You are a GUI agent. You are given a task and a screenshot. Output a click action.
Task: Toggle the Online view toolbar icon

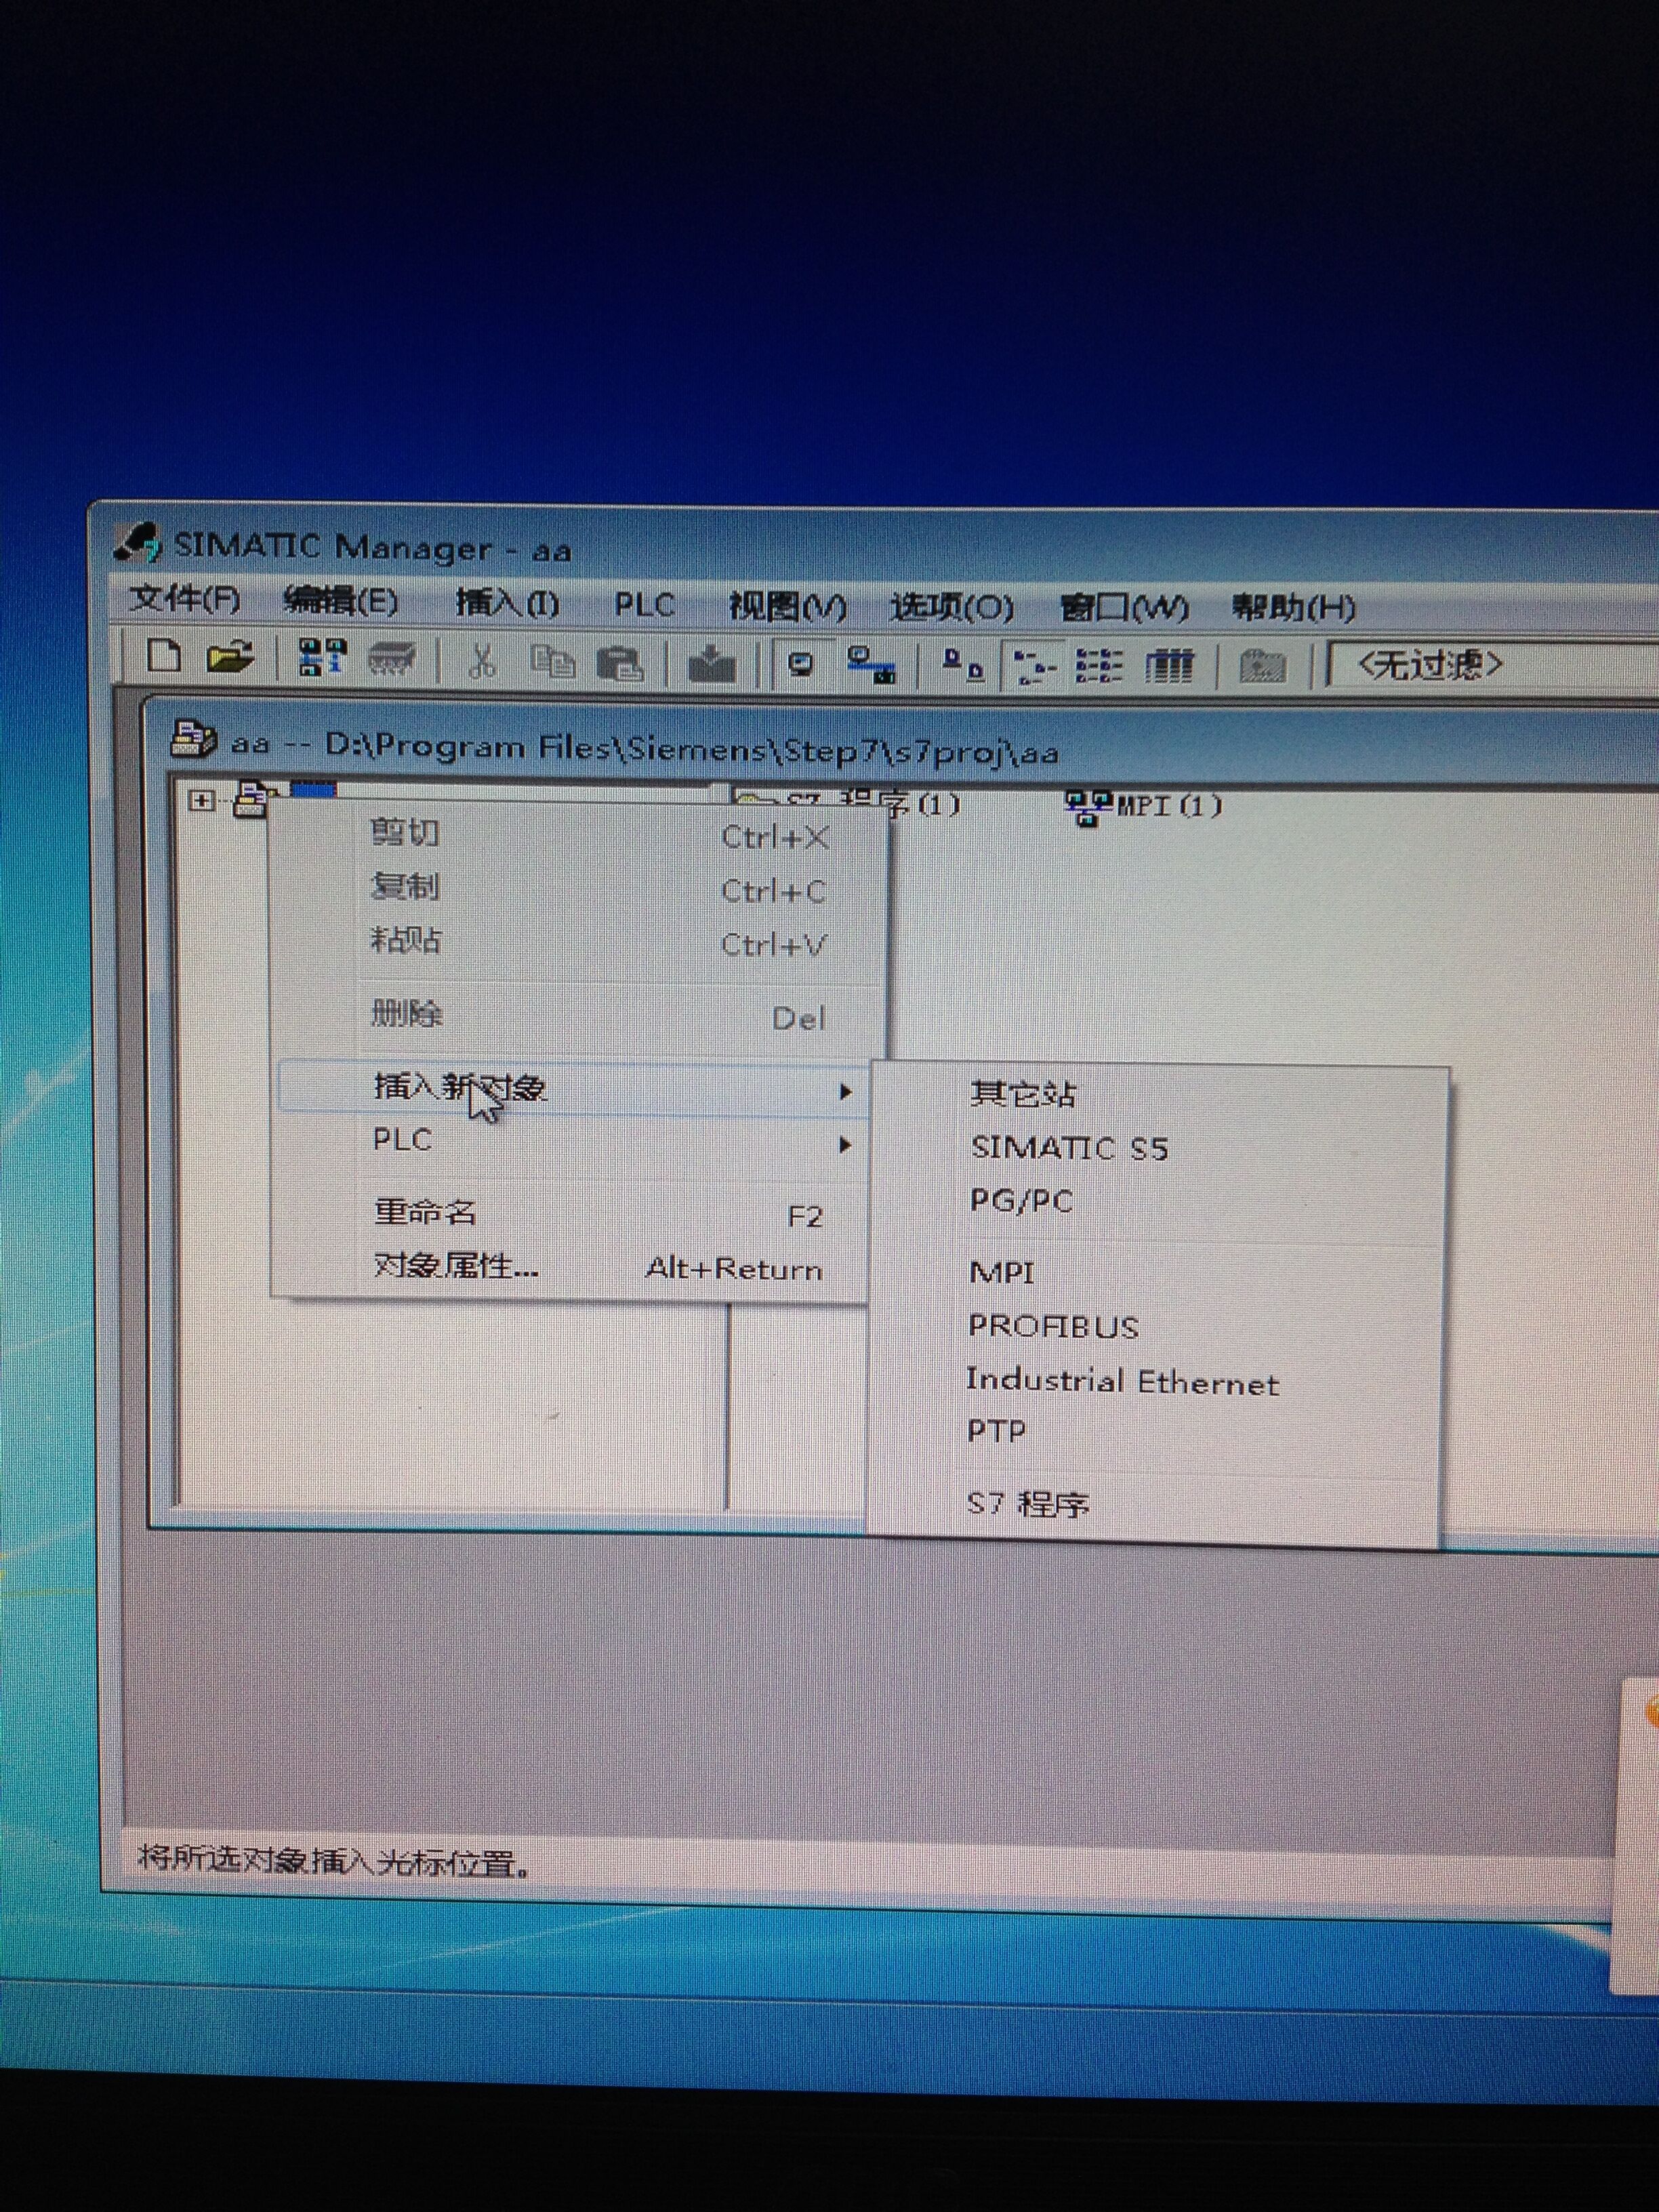(x=800, y=665)
